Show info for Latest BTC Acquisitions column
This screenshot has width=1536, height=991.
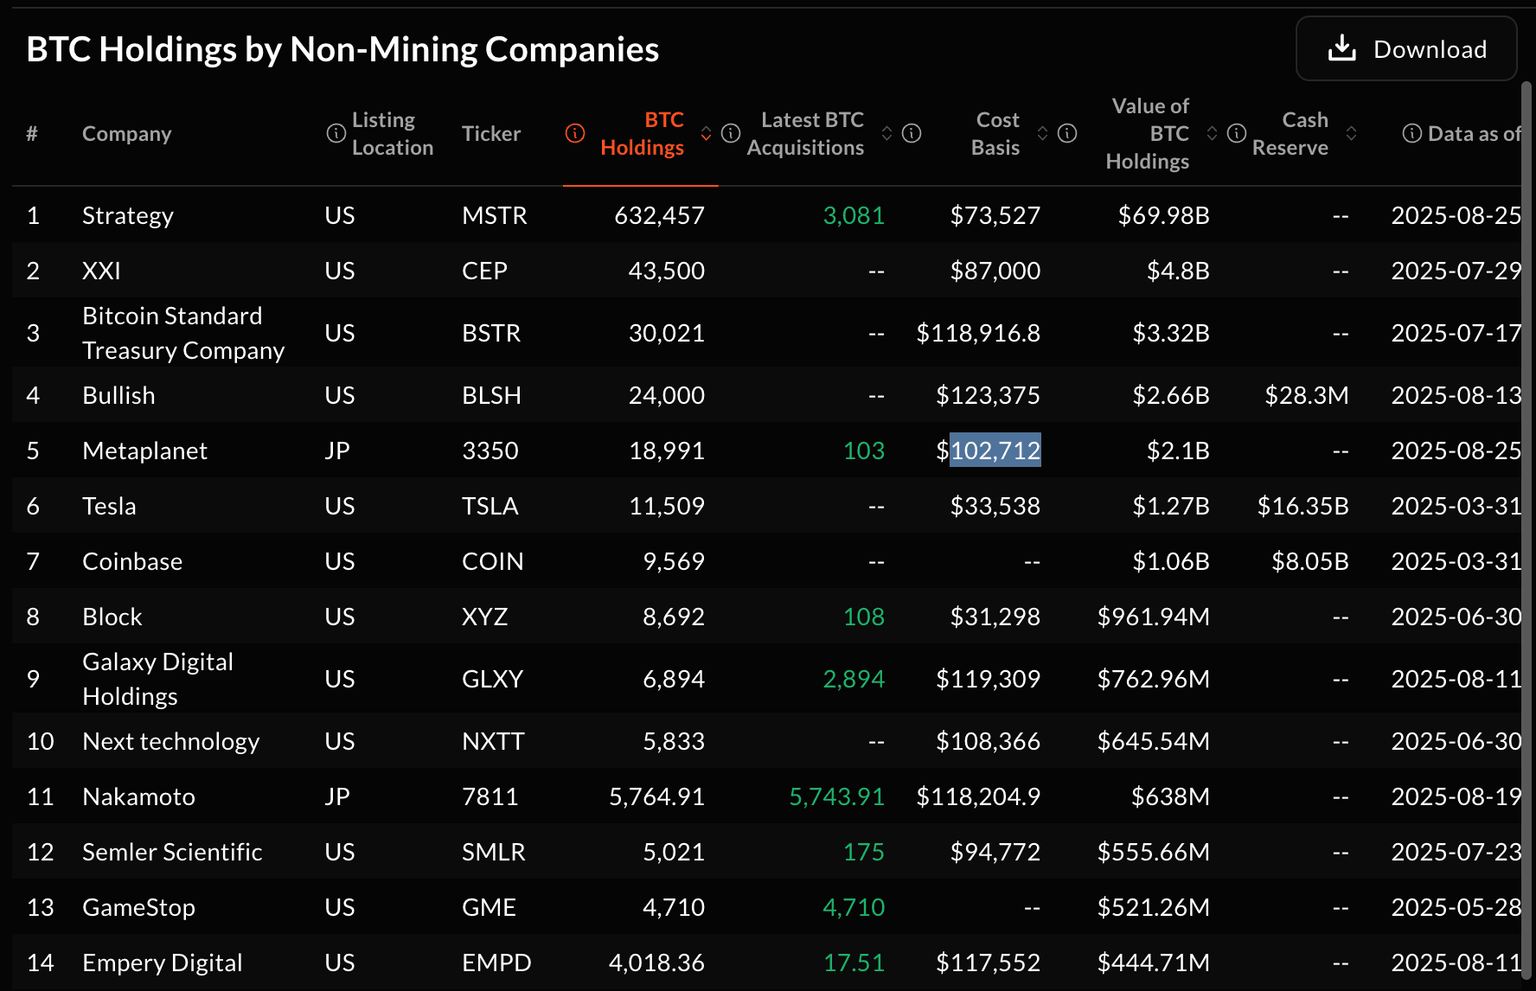[x=731, y=134]
